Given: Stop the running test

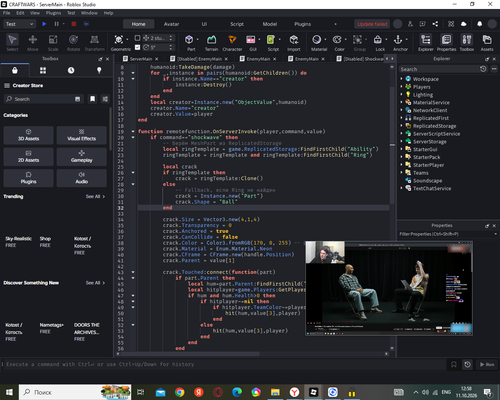Looking at the screenshot, I should click(74, 24).
